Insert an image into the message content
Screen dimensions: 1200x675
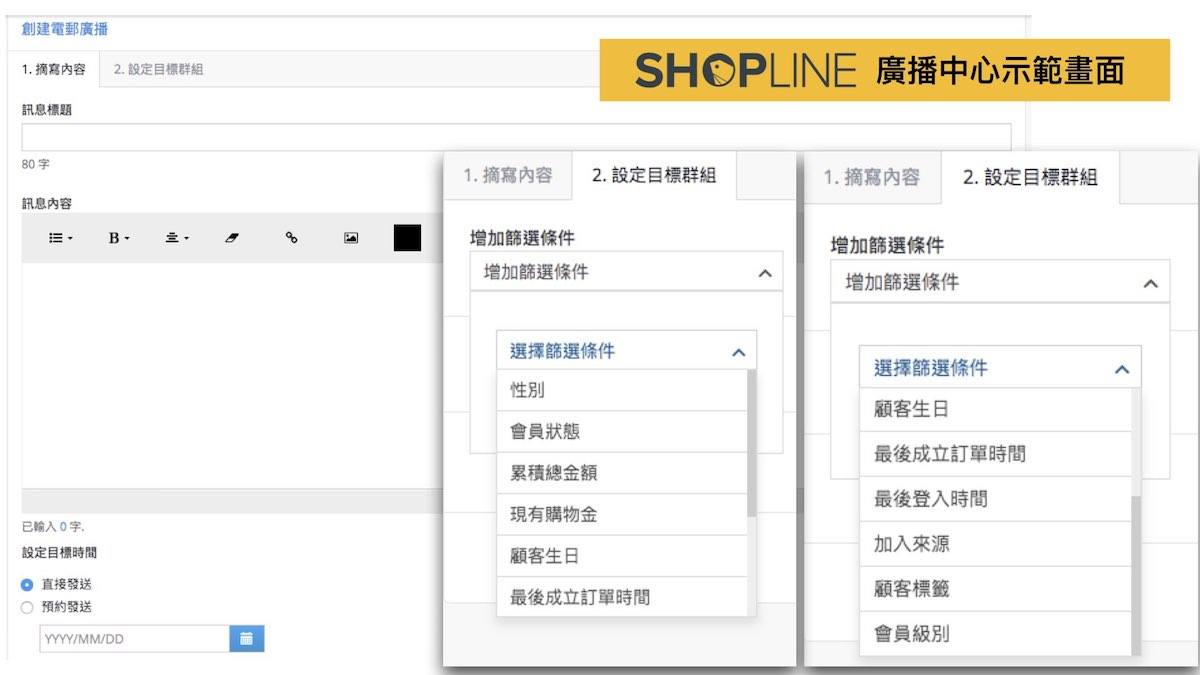coord(350,238)
